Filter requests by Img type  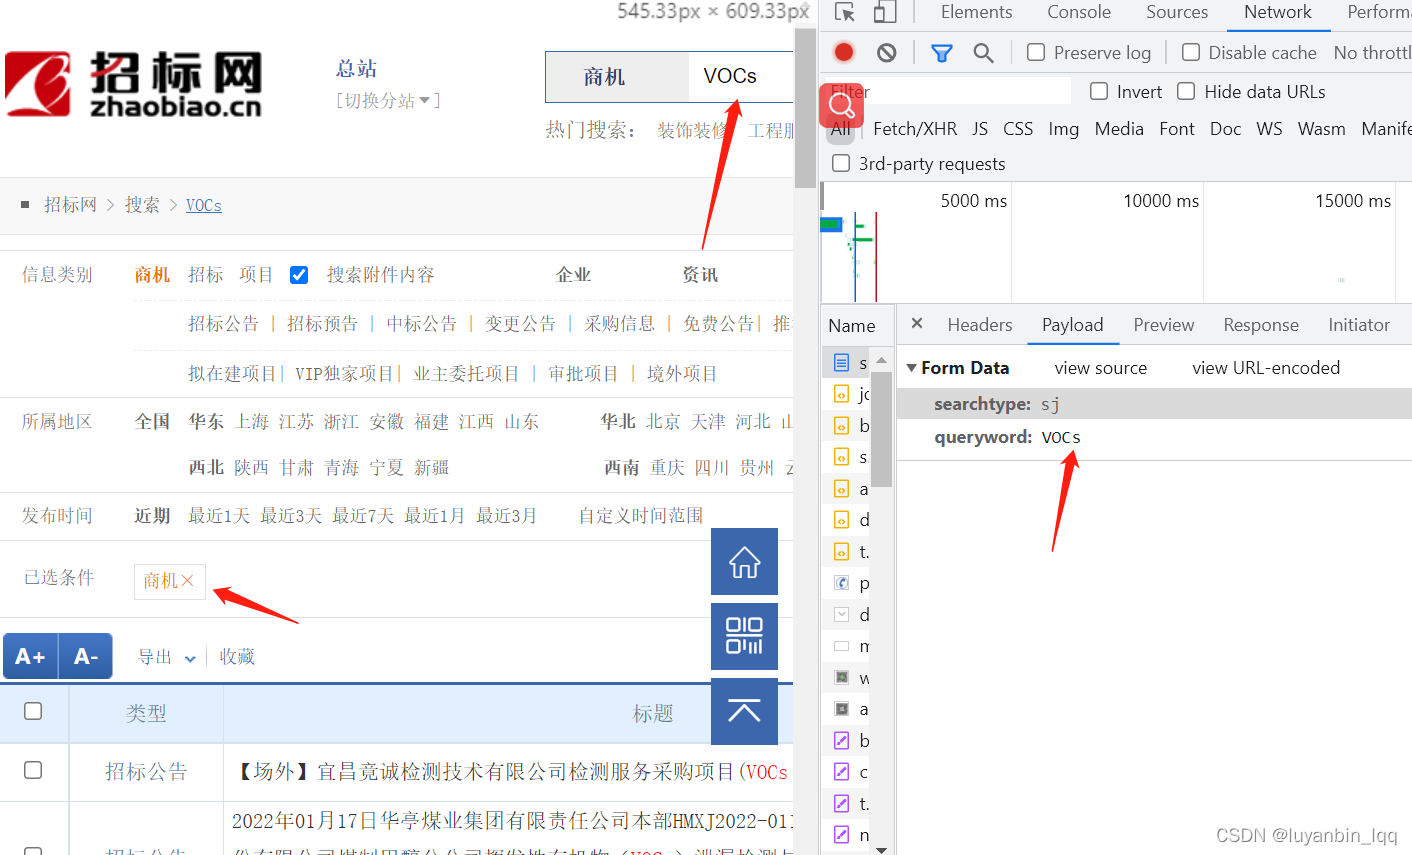[1064, 129]
